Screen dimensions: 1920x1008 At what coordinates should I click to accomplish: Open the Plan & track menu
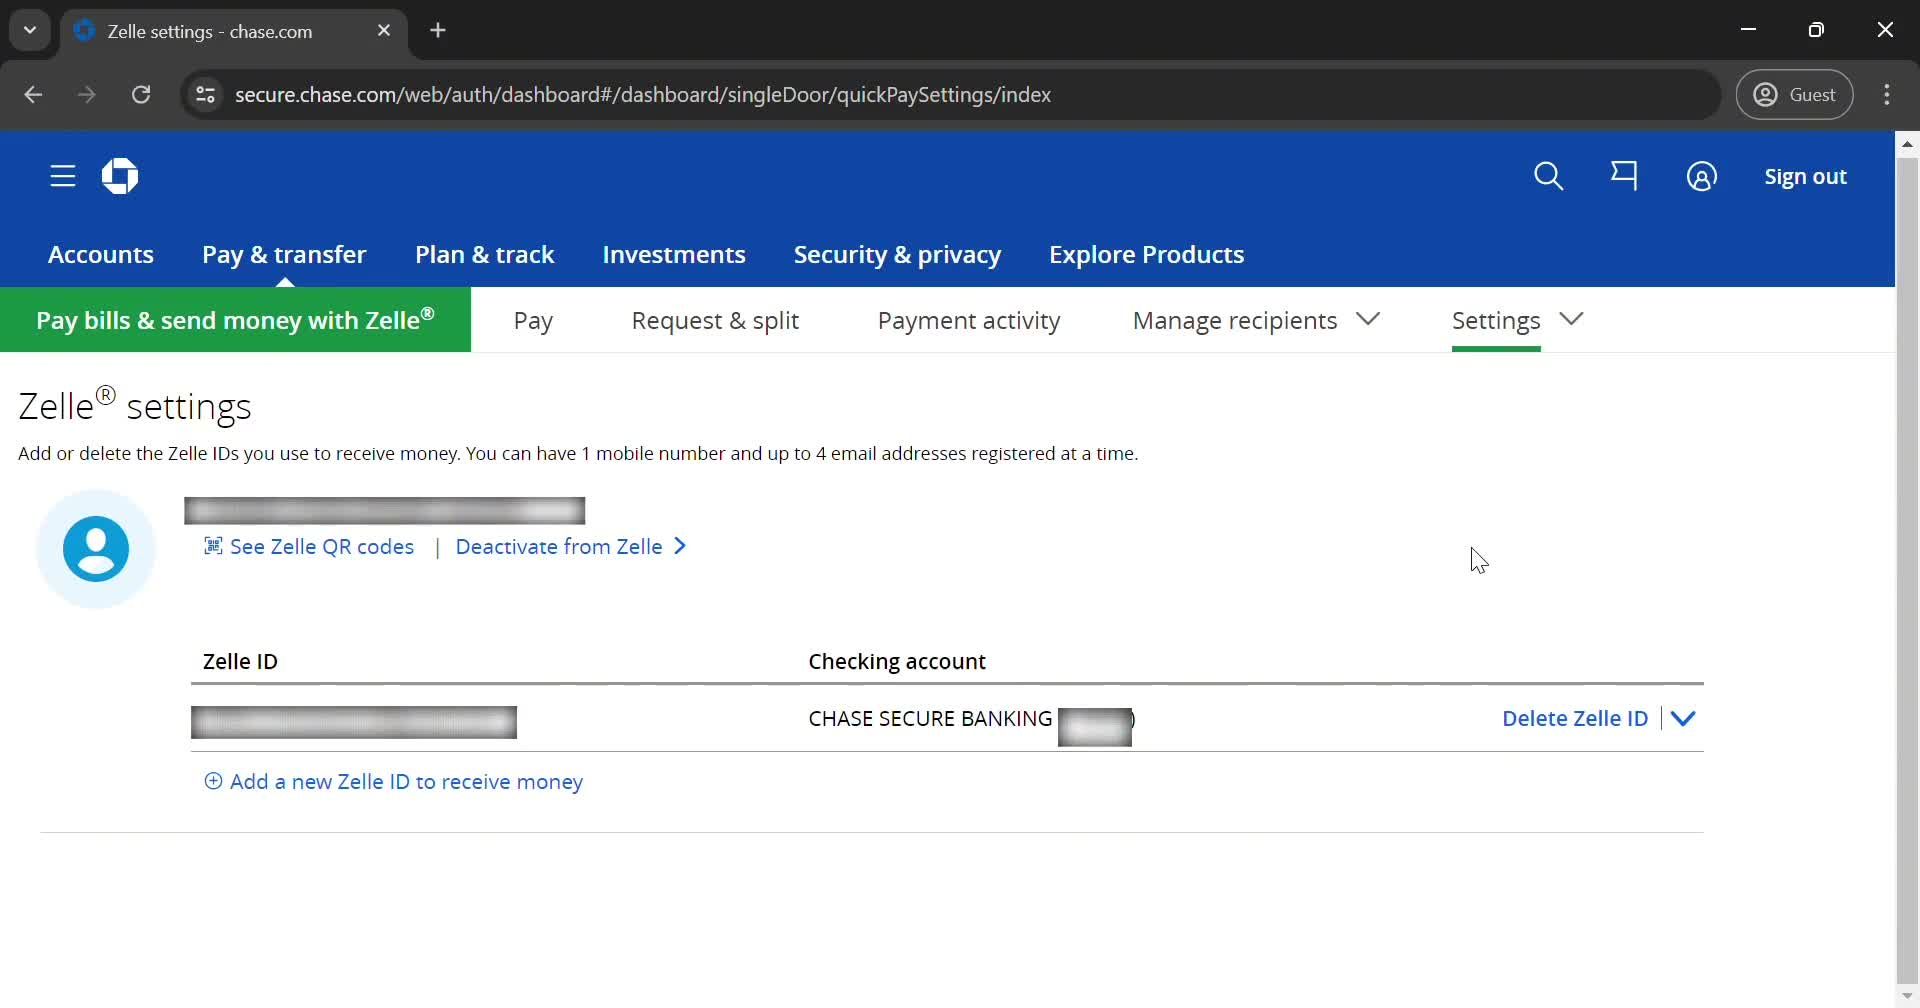(x=484, y=254)
